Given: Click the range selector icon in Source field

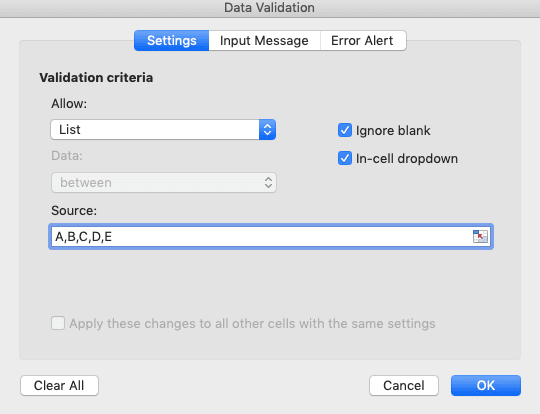Looking at the screenshot, I should click(480, 236).
